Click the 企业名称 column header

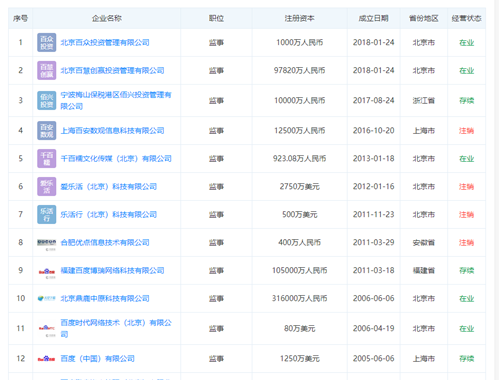pyautogui.click(x=107, y=18)
